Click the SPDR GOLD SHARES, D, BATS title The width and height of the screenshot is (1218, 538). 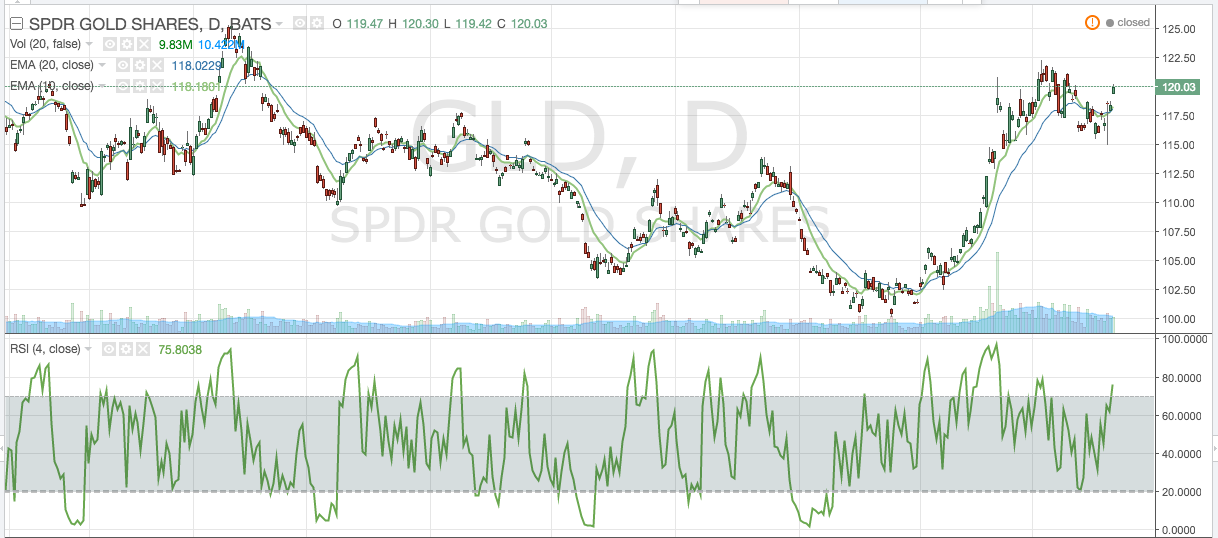(150, 24)
